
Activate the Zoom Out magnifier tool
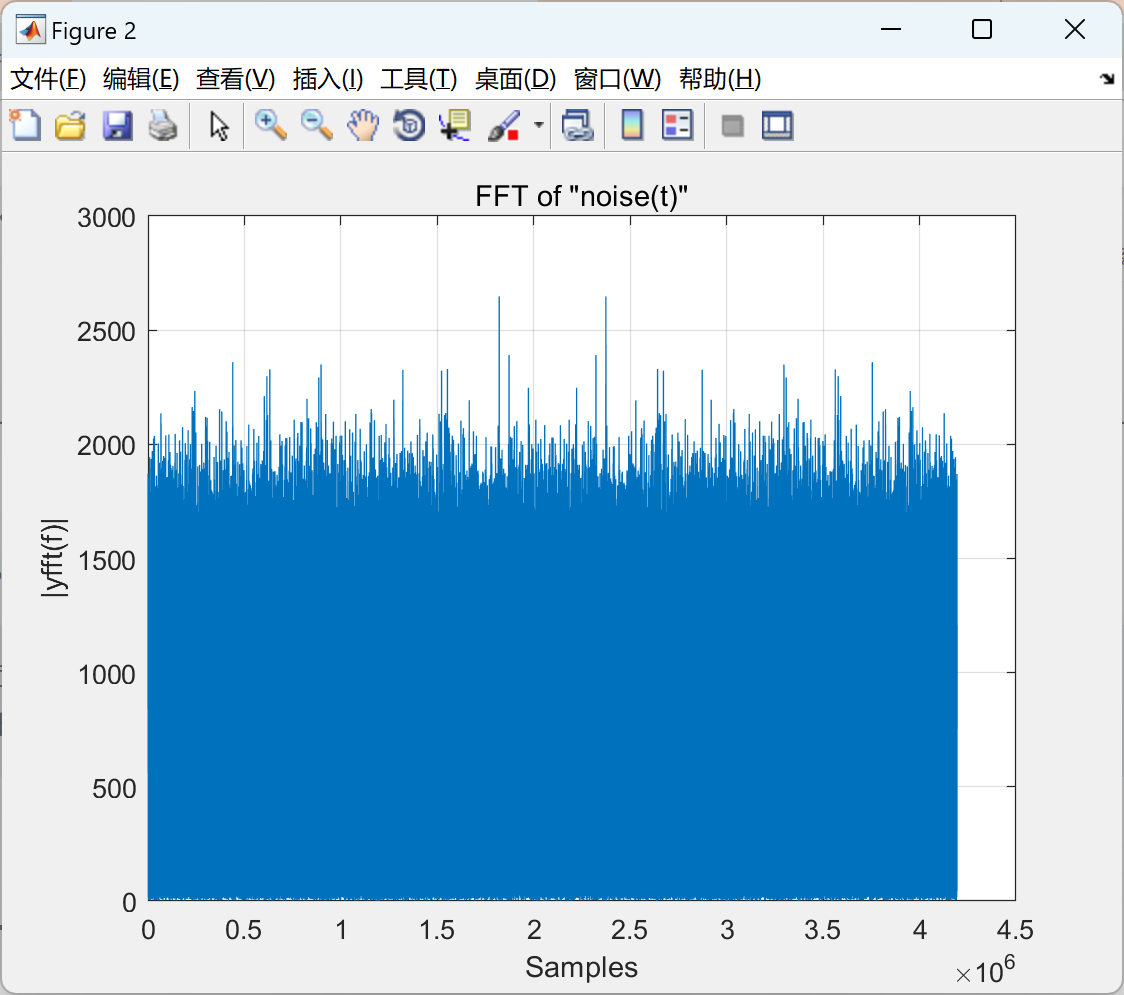[316, 125]
